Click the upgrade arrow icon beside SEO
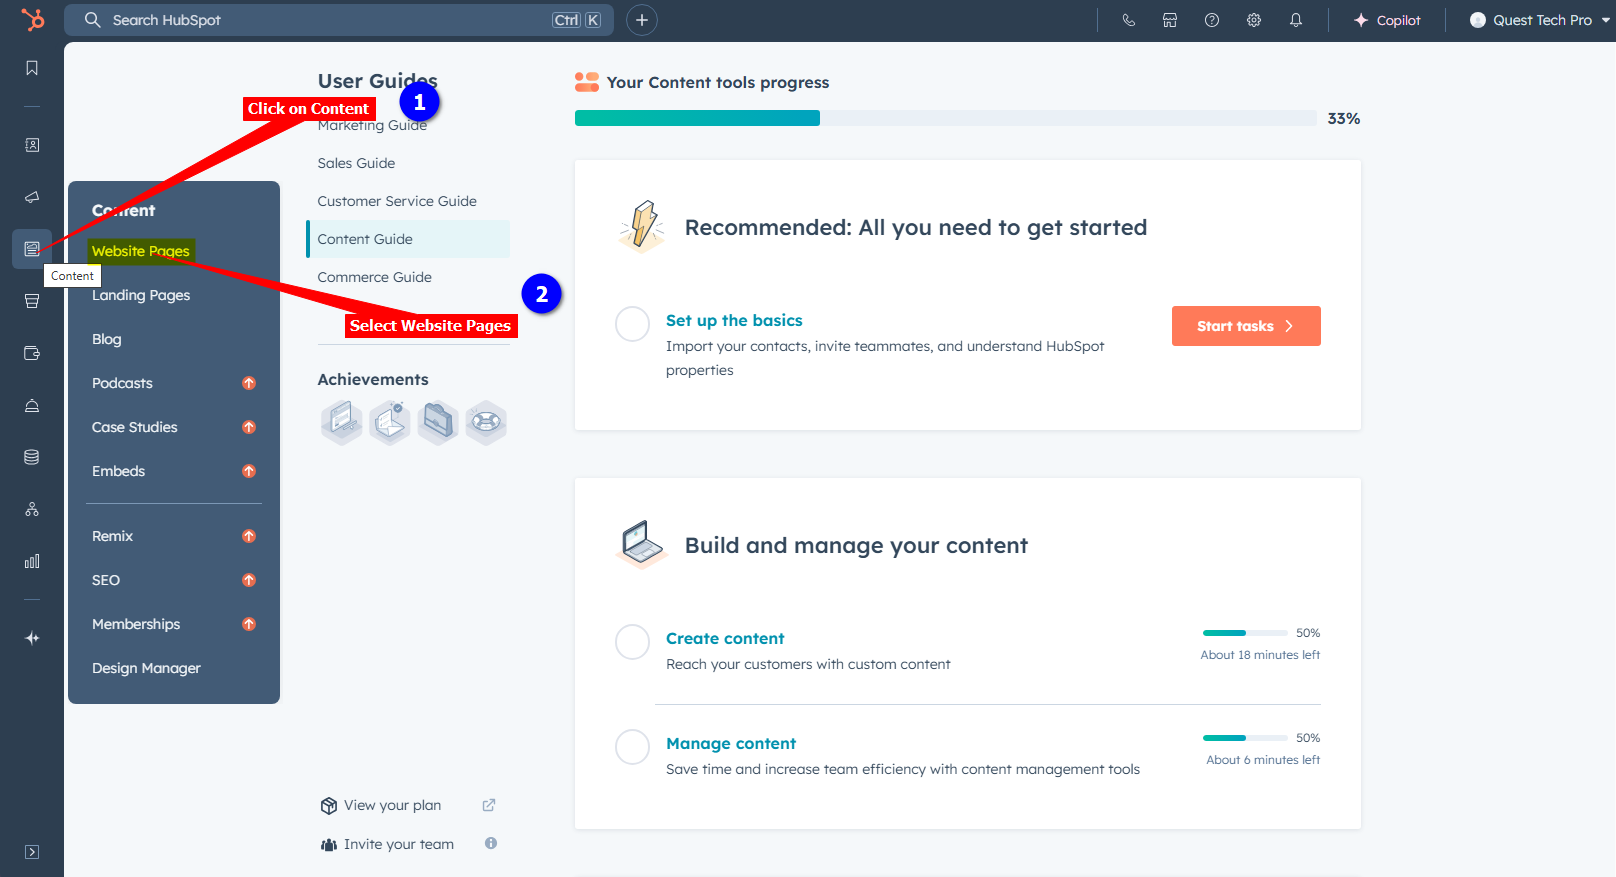Viewport: 1616px width, 877px height. [249, 580]
